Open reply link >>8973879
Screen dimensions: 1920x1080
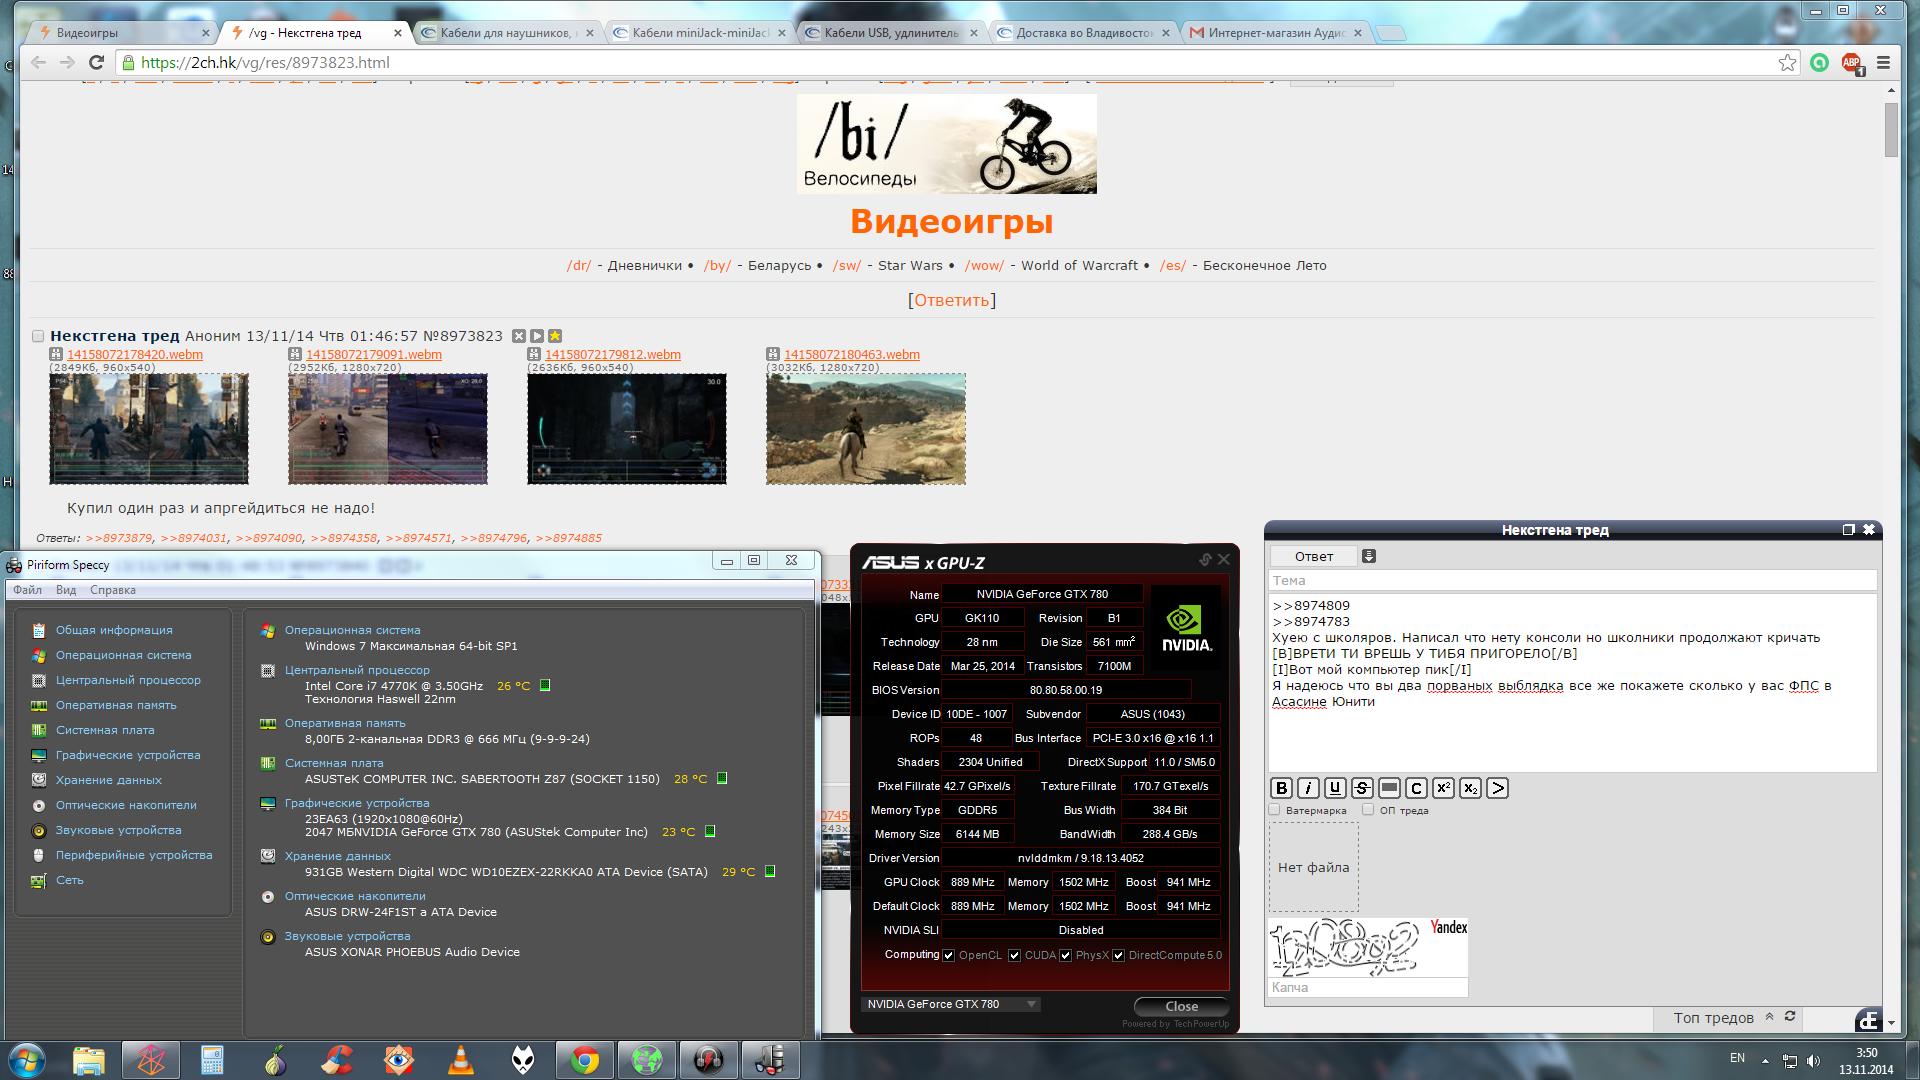(119, 538)
